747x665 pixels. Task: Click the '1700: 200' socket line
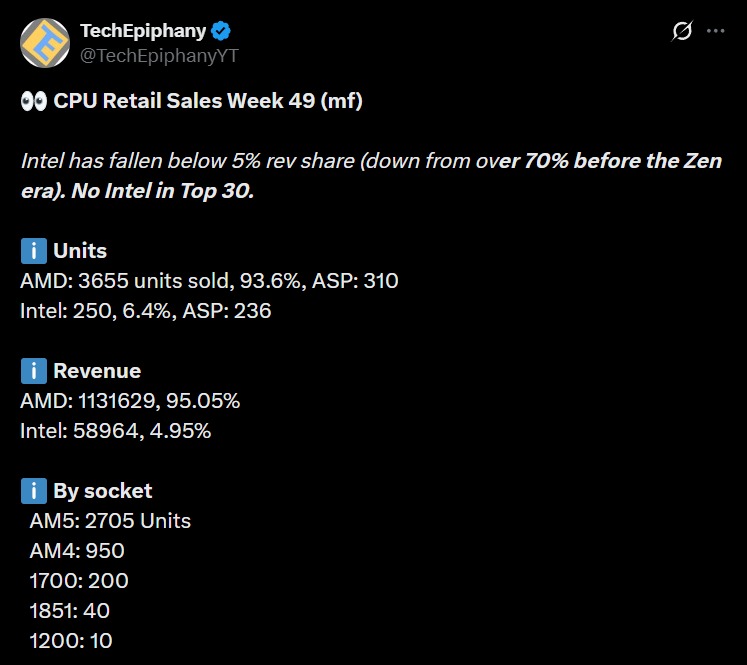click(x=79, y=581)
